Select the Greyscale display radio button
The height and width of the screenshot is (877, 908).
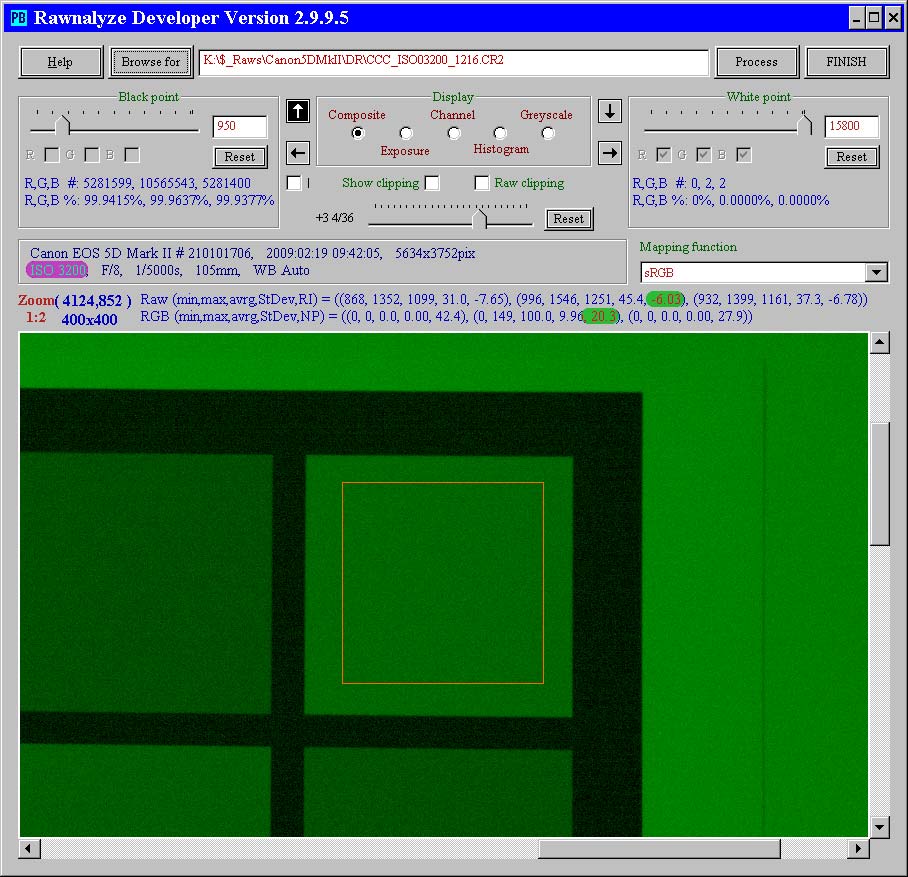(548, 133)
